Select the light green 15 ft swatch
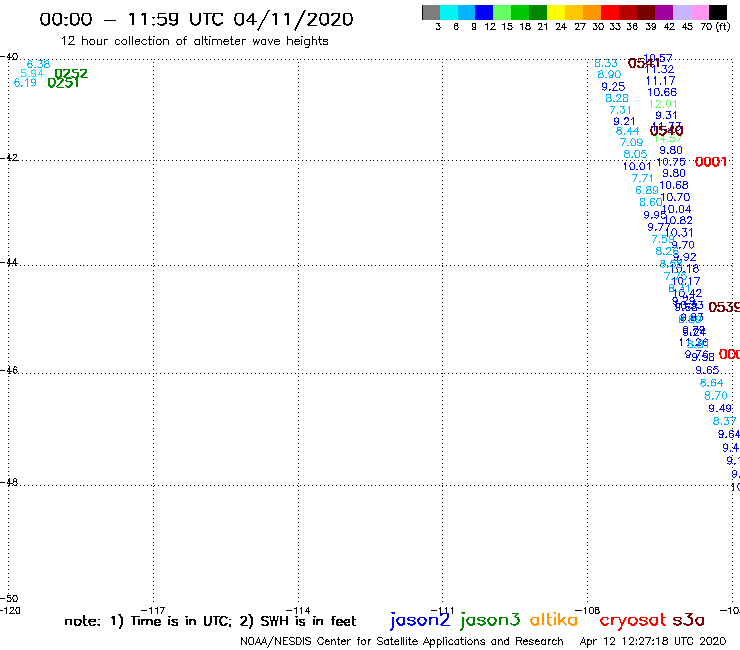The image size is (740, 650). [502, 12]
